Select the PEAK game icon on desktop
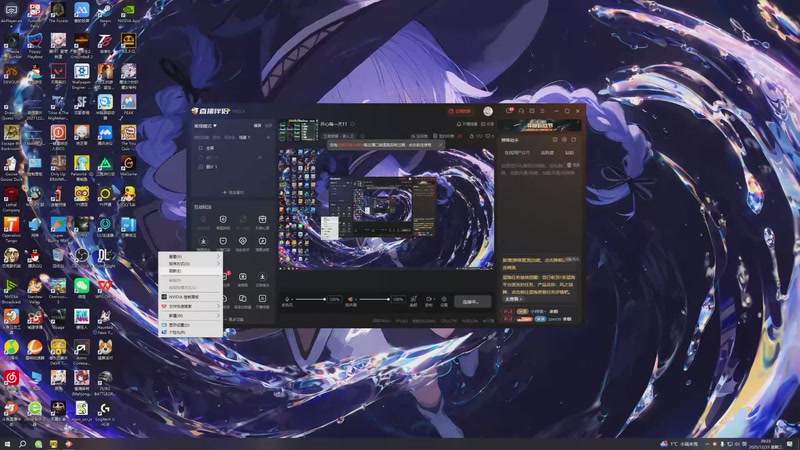The width and height of the screenshot is (800, 450). point(129,105)
